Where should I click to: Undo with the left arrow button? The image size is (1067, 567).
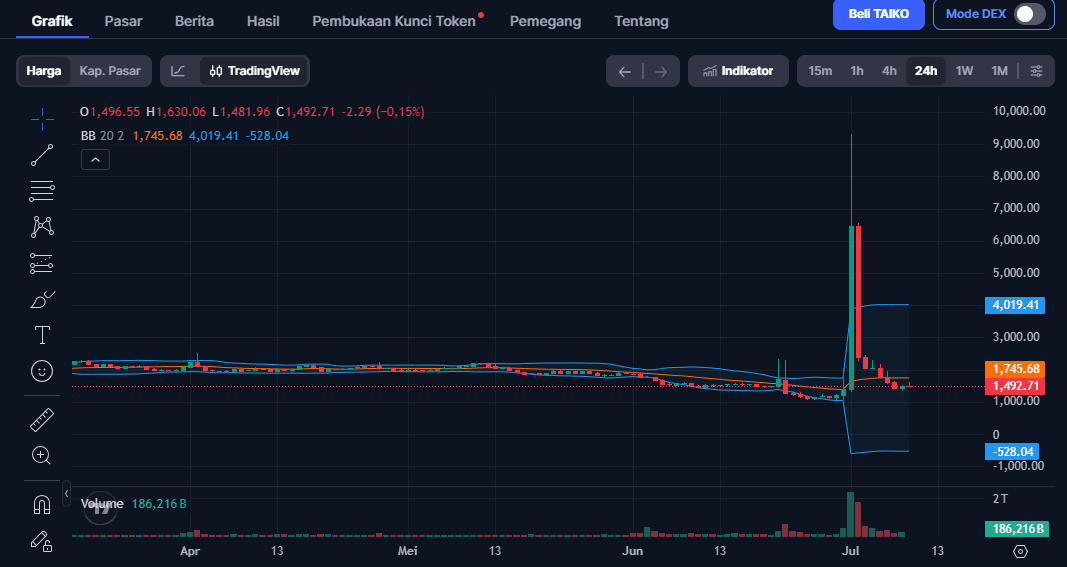point(625,71)
